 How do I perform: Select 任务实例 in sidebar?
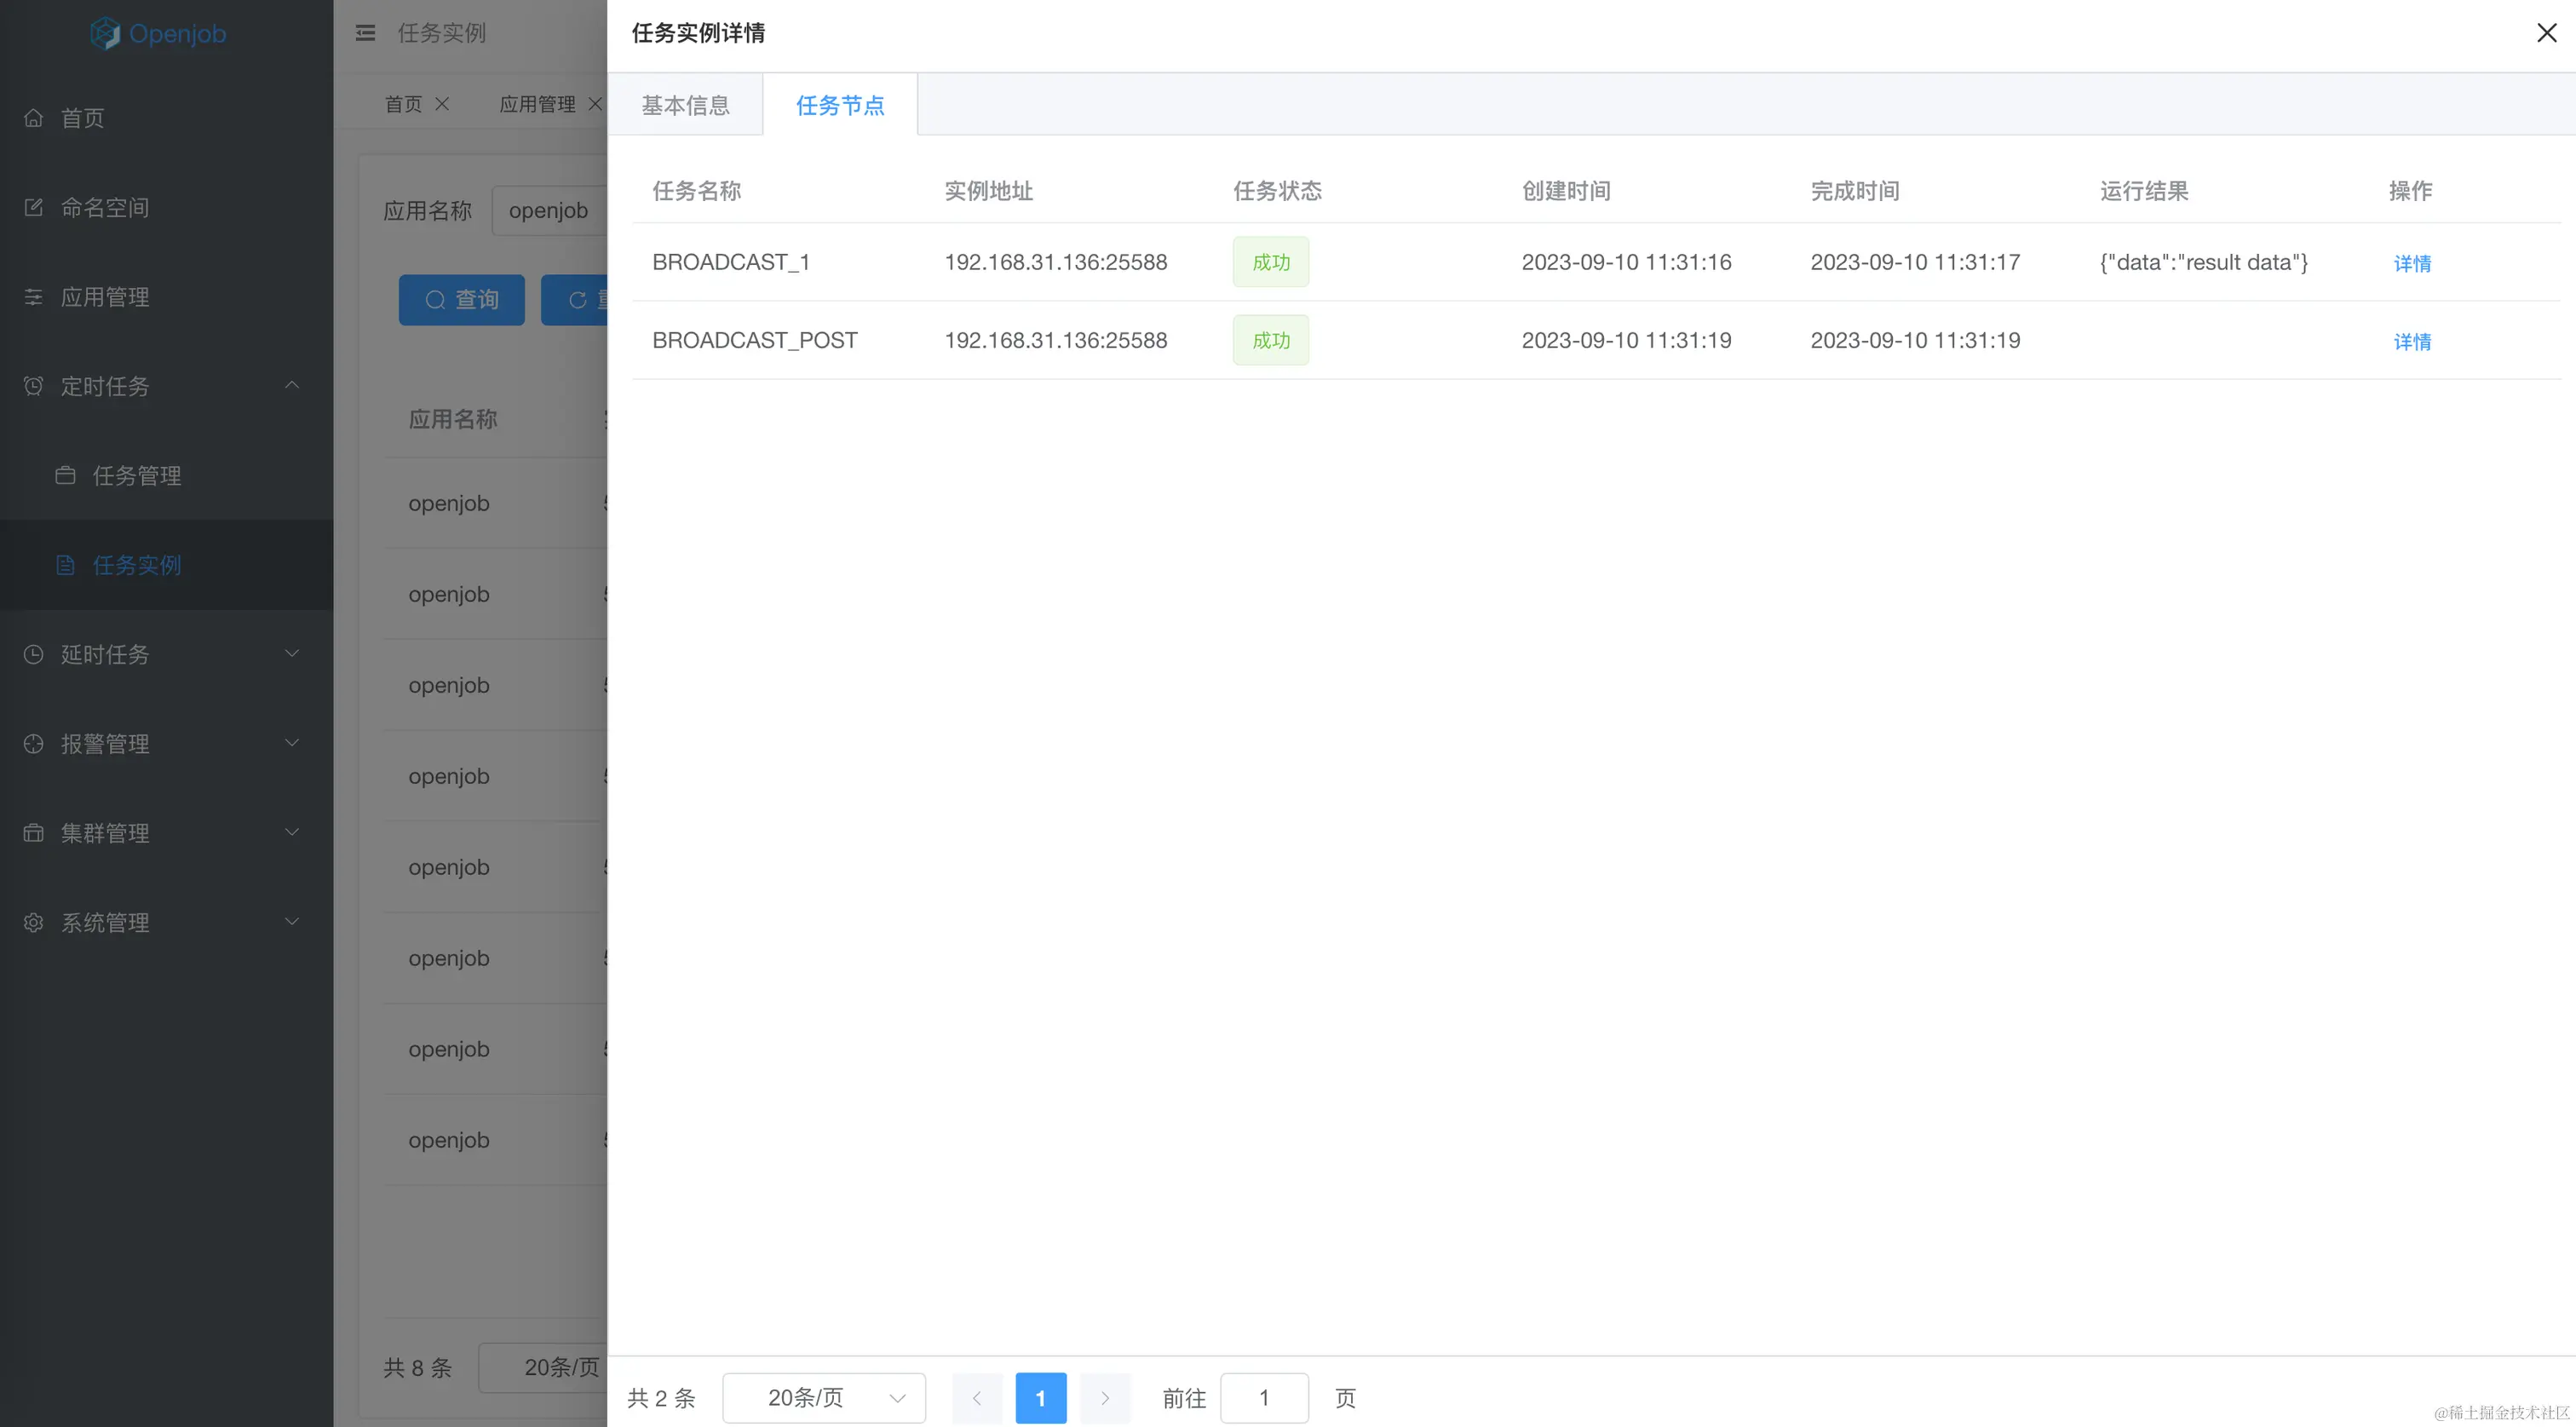coord(136,565)
